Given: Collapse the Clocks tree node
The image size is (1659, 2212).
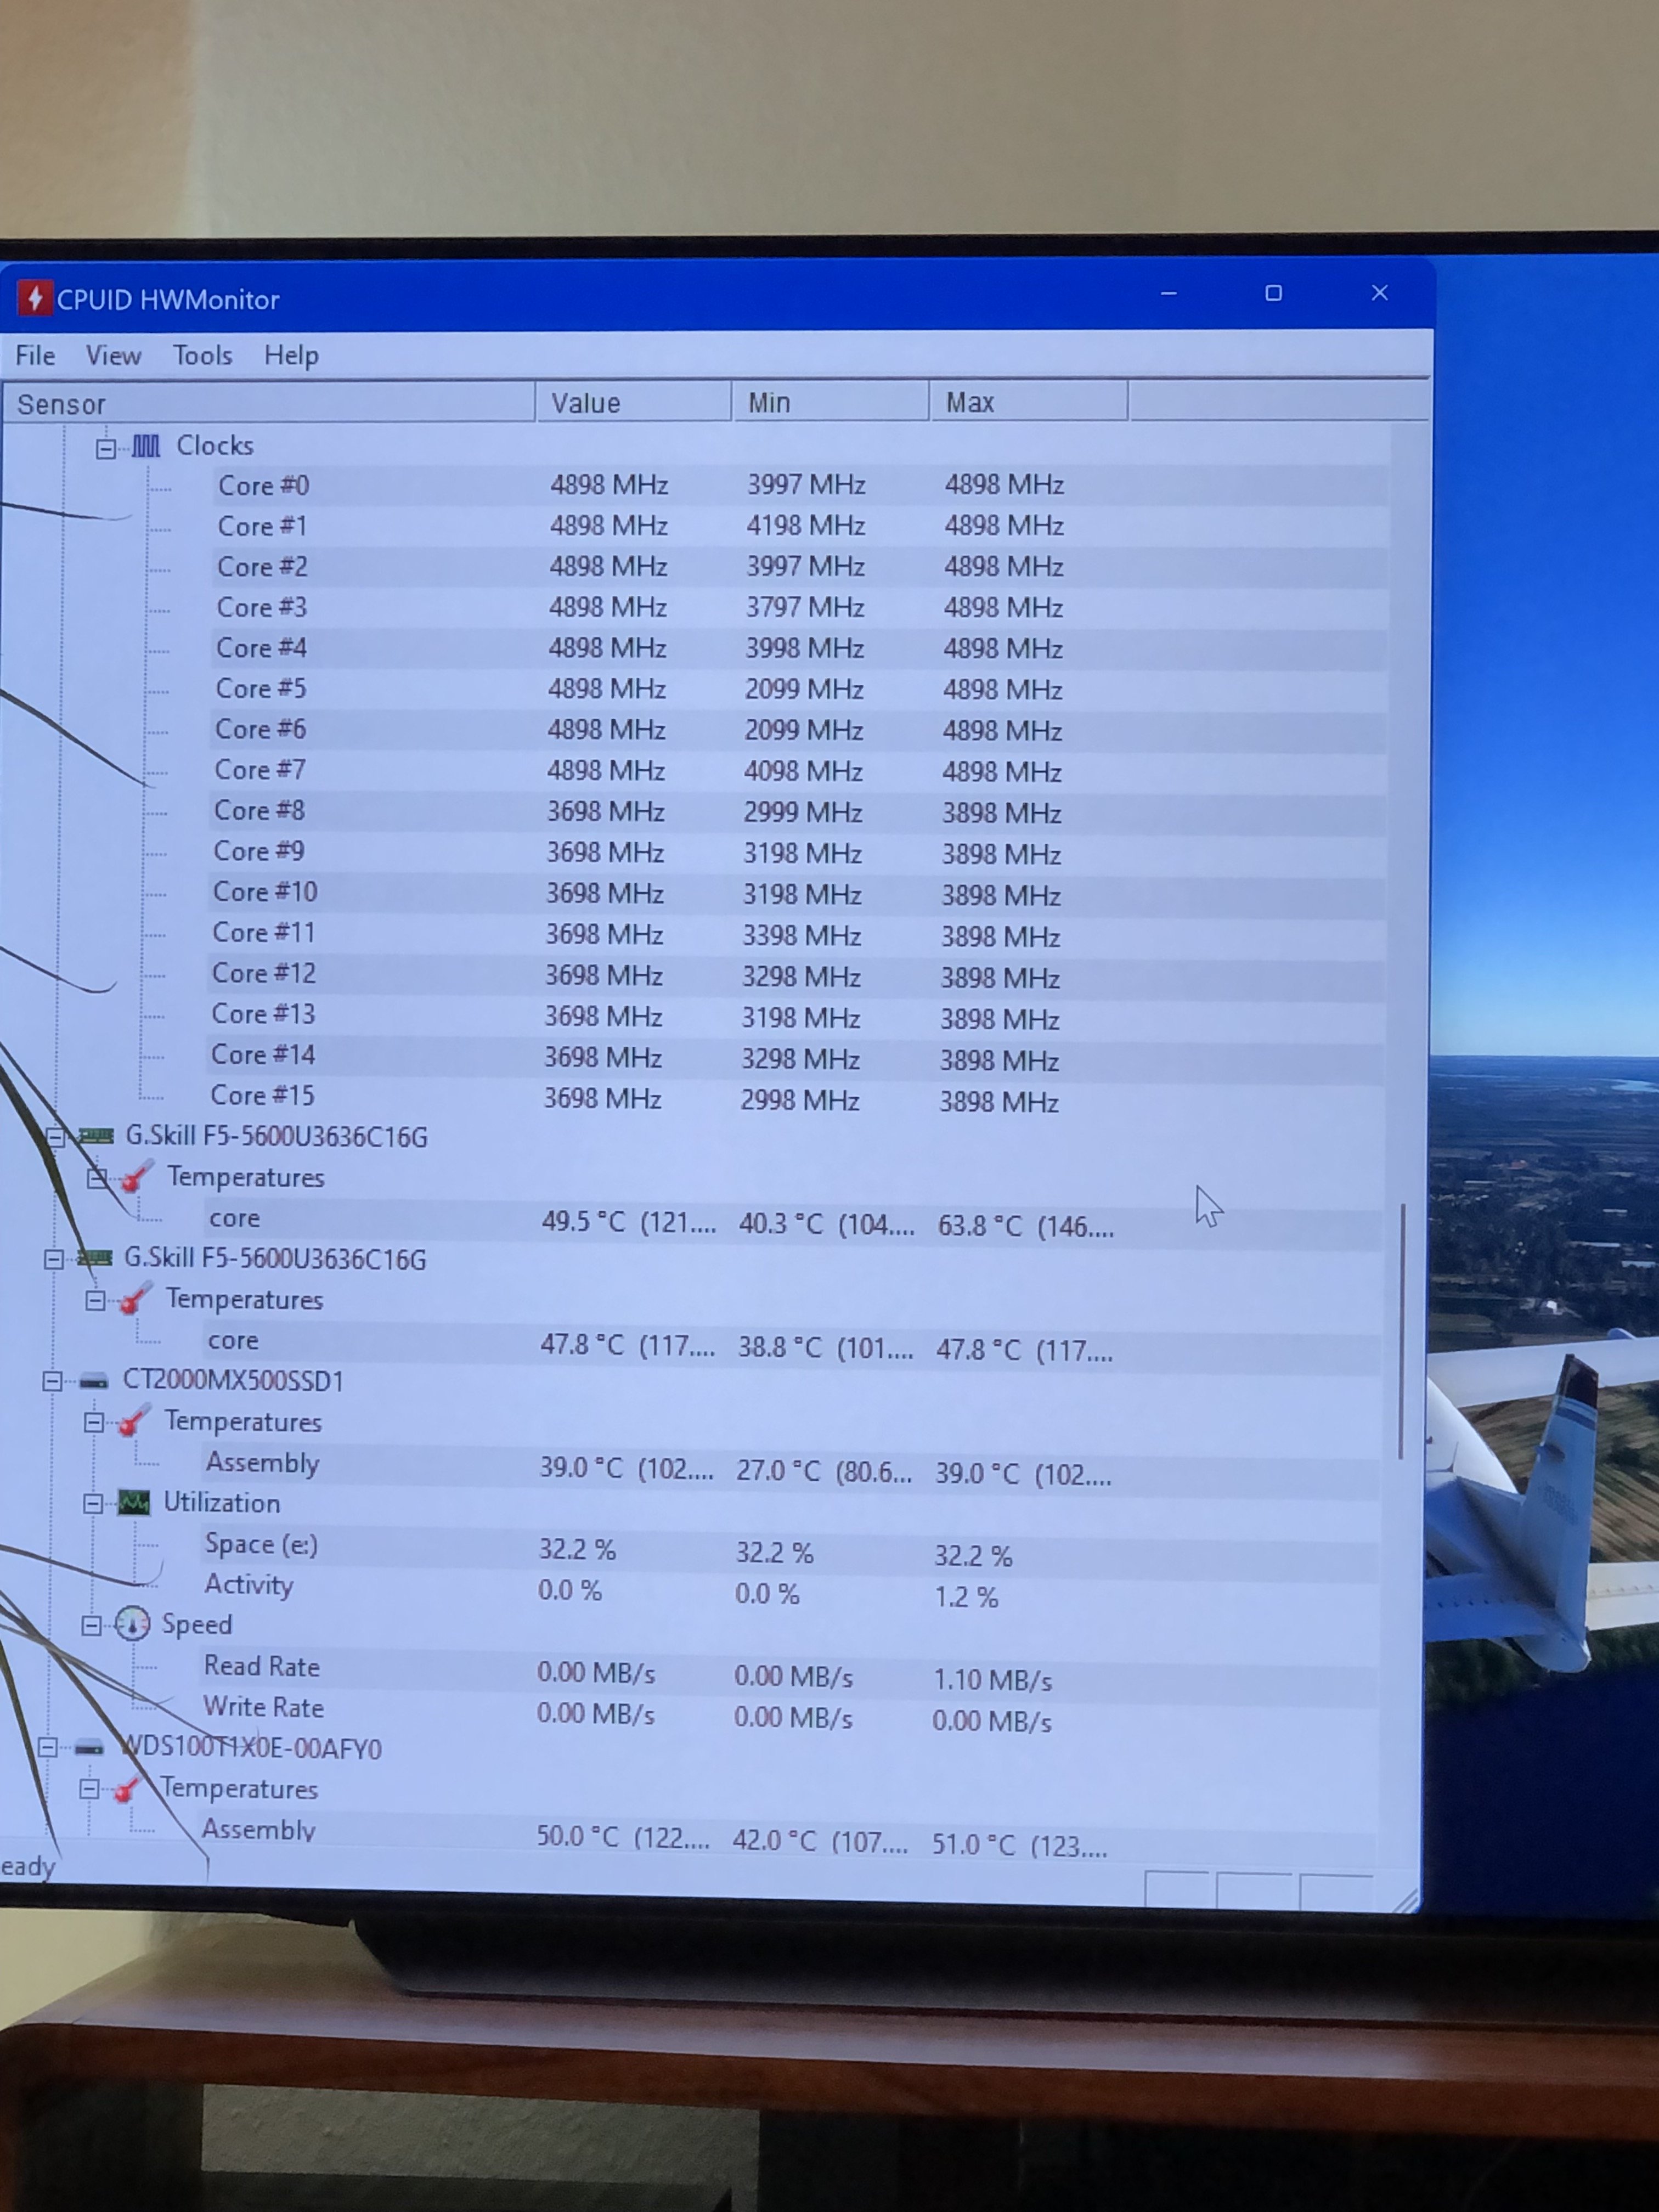Looking at the screenshot, I should (x=106, y=449).
